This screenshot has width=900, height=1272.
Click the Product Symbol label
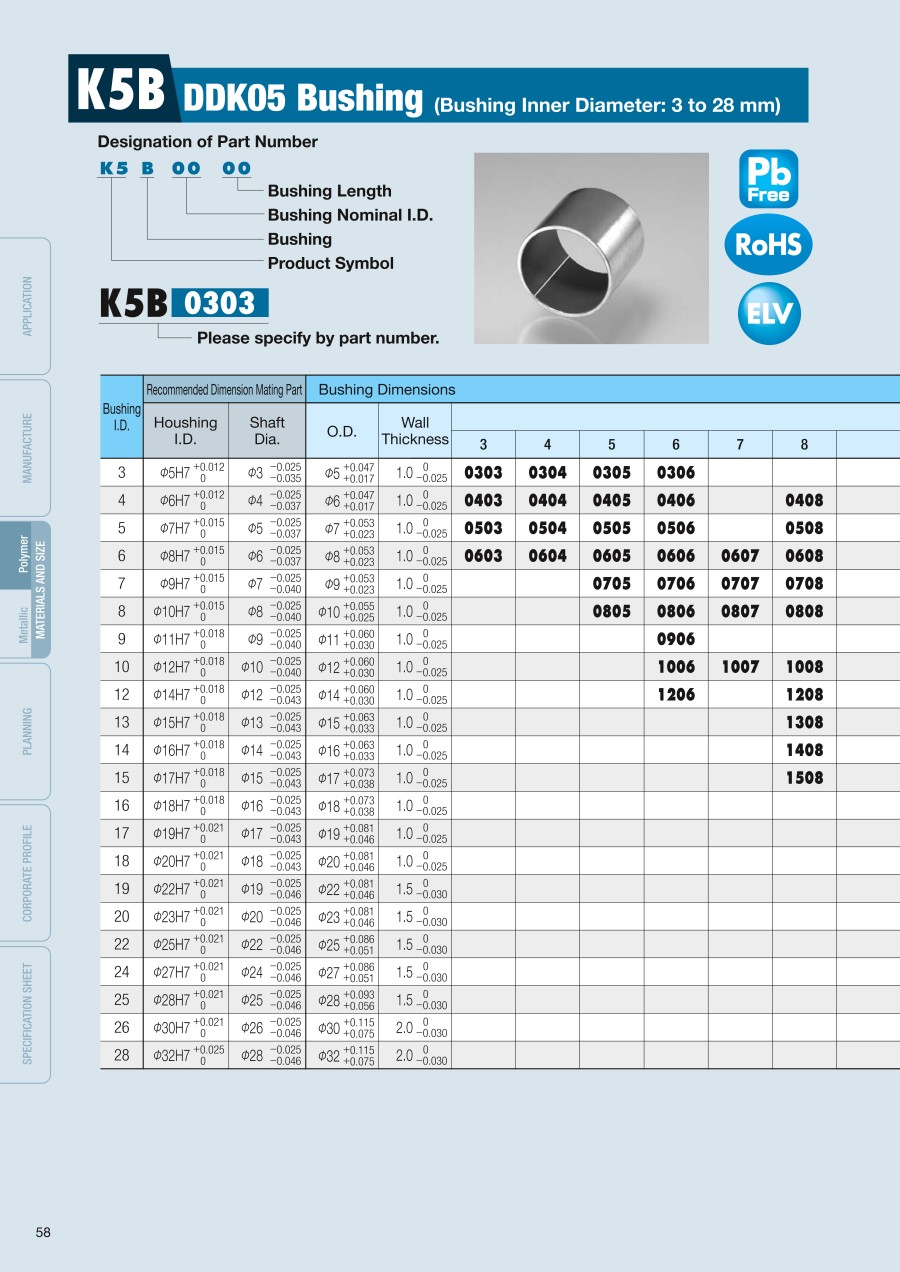tap(331, 264)
